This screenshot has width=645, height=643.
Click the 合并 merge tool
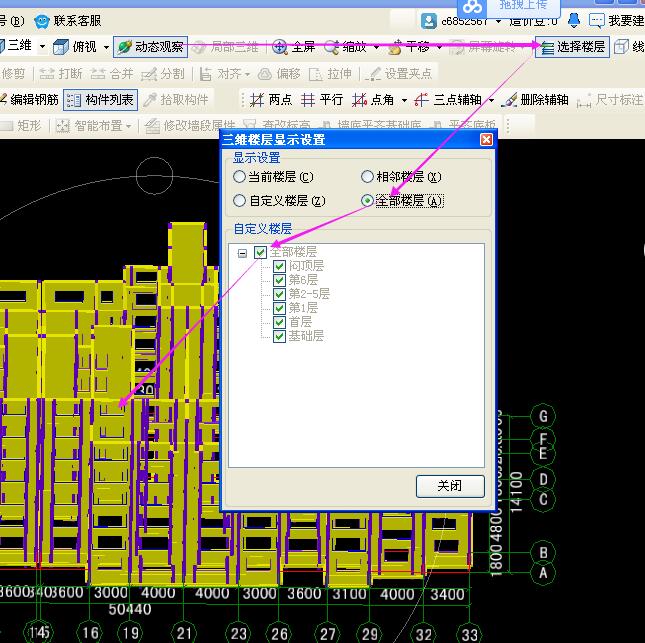pyautogui.click(x=111, y=74)
